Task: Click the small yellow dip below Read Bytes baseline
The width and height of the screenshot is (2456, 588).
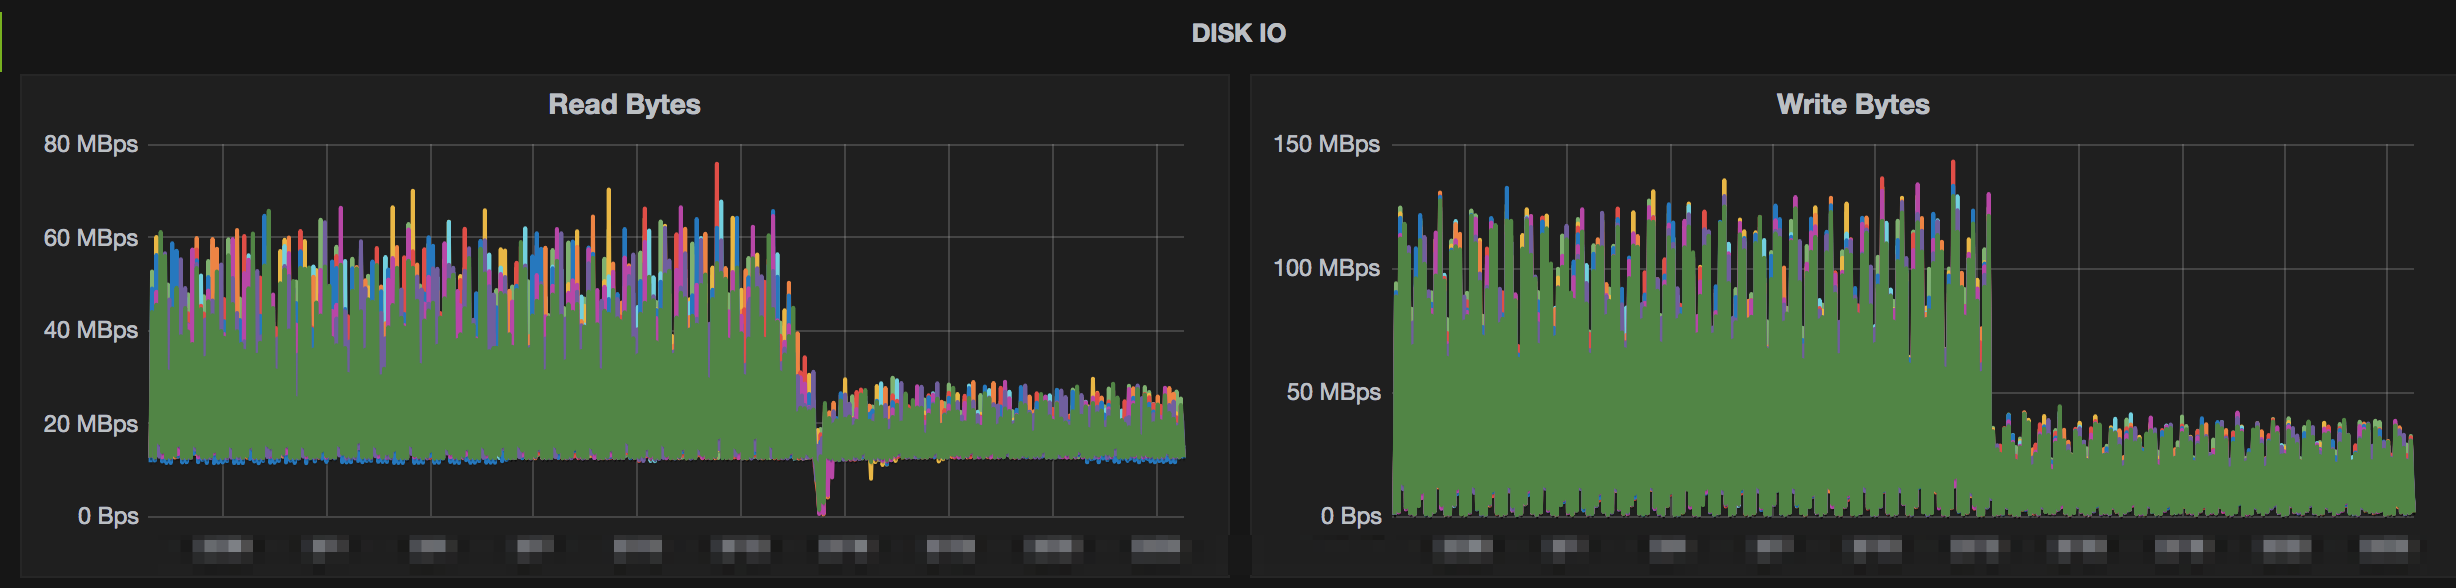Action: point(871,473)
